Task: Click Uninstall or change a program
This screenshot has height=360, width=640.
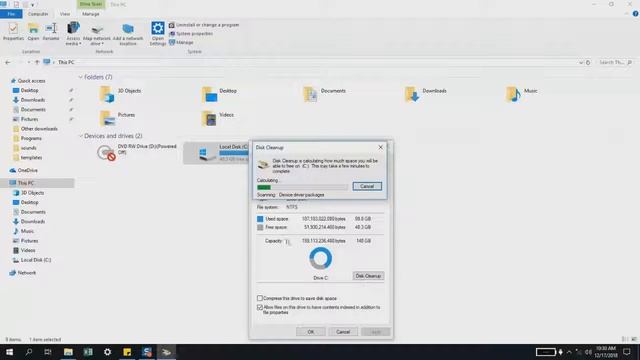Action: 204,25
